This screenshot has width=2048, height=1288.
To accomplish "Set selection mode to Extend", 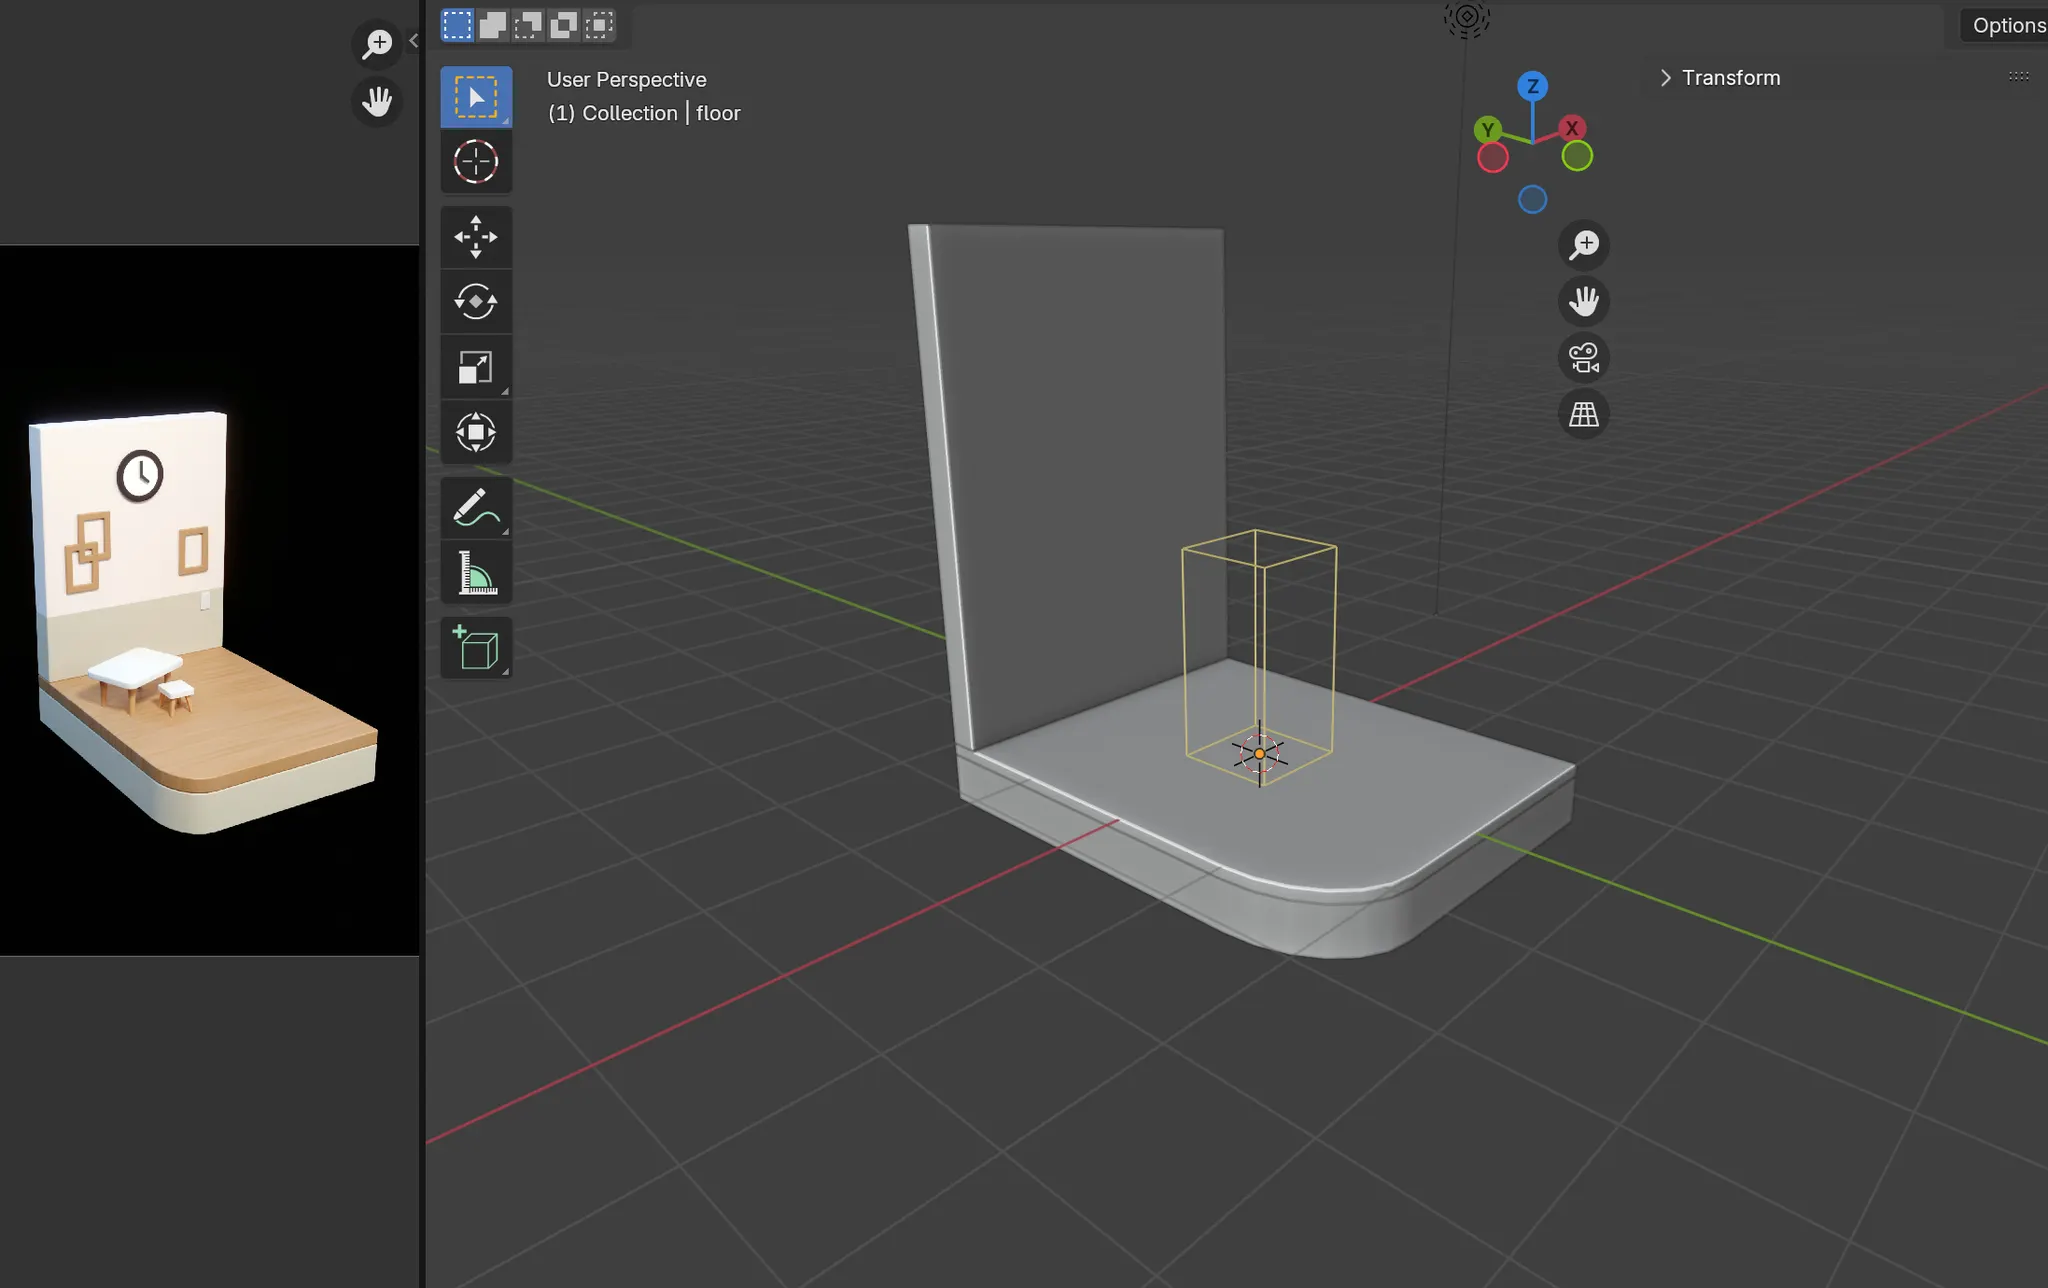I will point(492,25).
